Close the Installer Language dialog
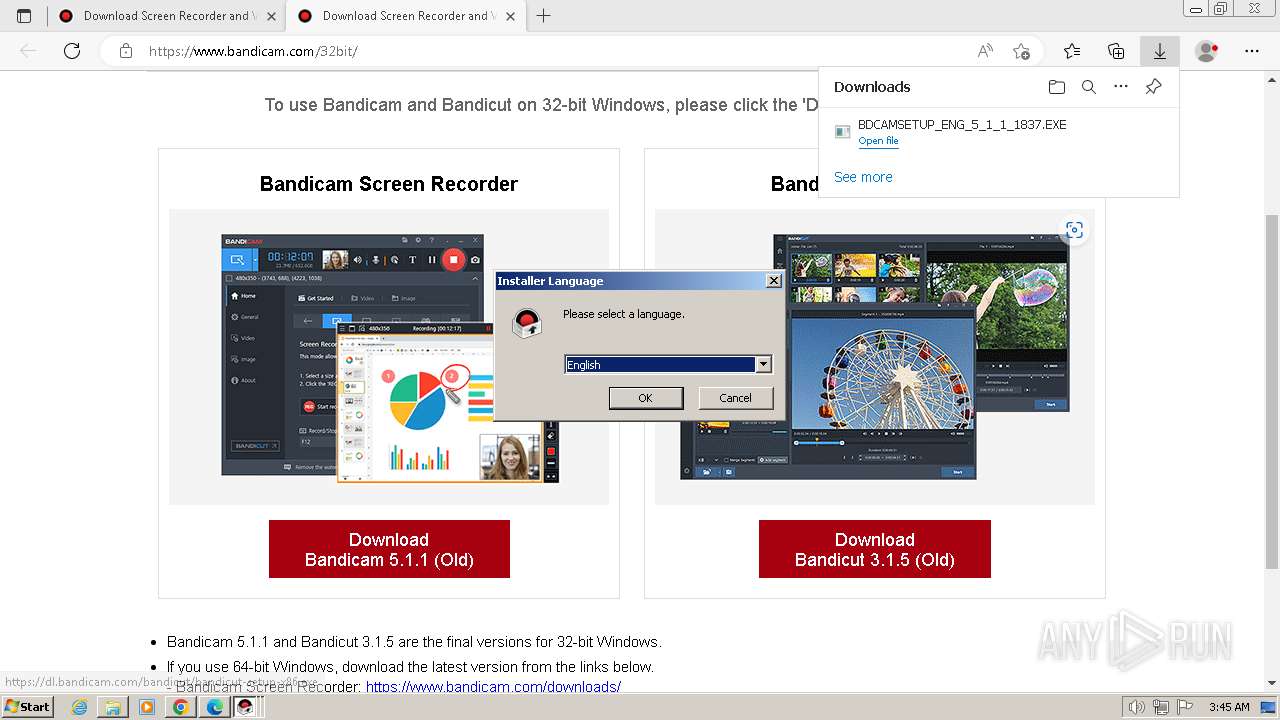The image size is (1280, 720). [x=773, y=281]
